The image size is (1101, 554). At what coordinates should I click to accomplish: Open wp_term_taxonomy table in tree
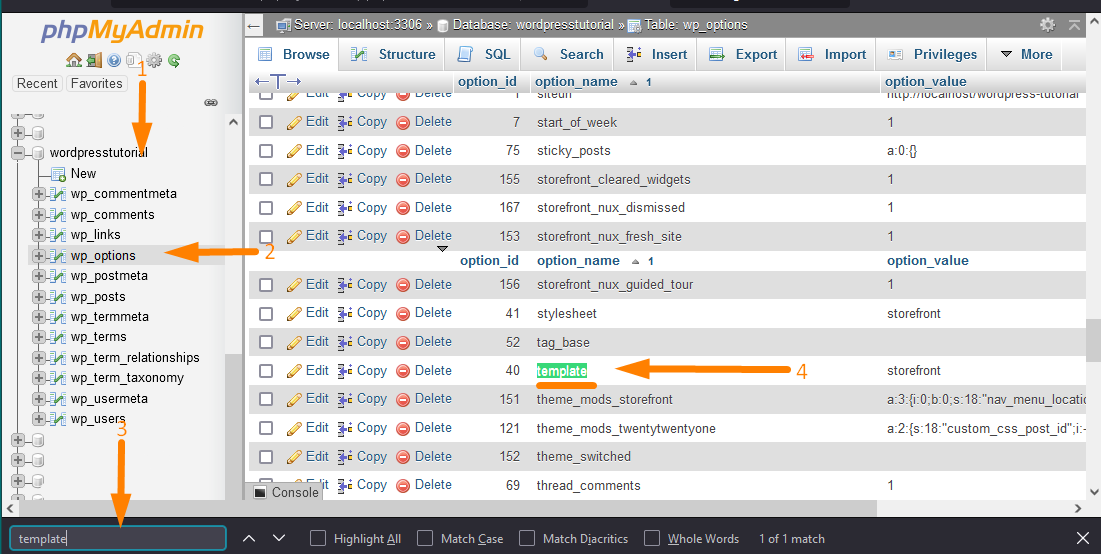(x=127, y=378)
